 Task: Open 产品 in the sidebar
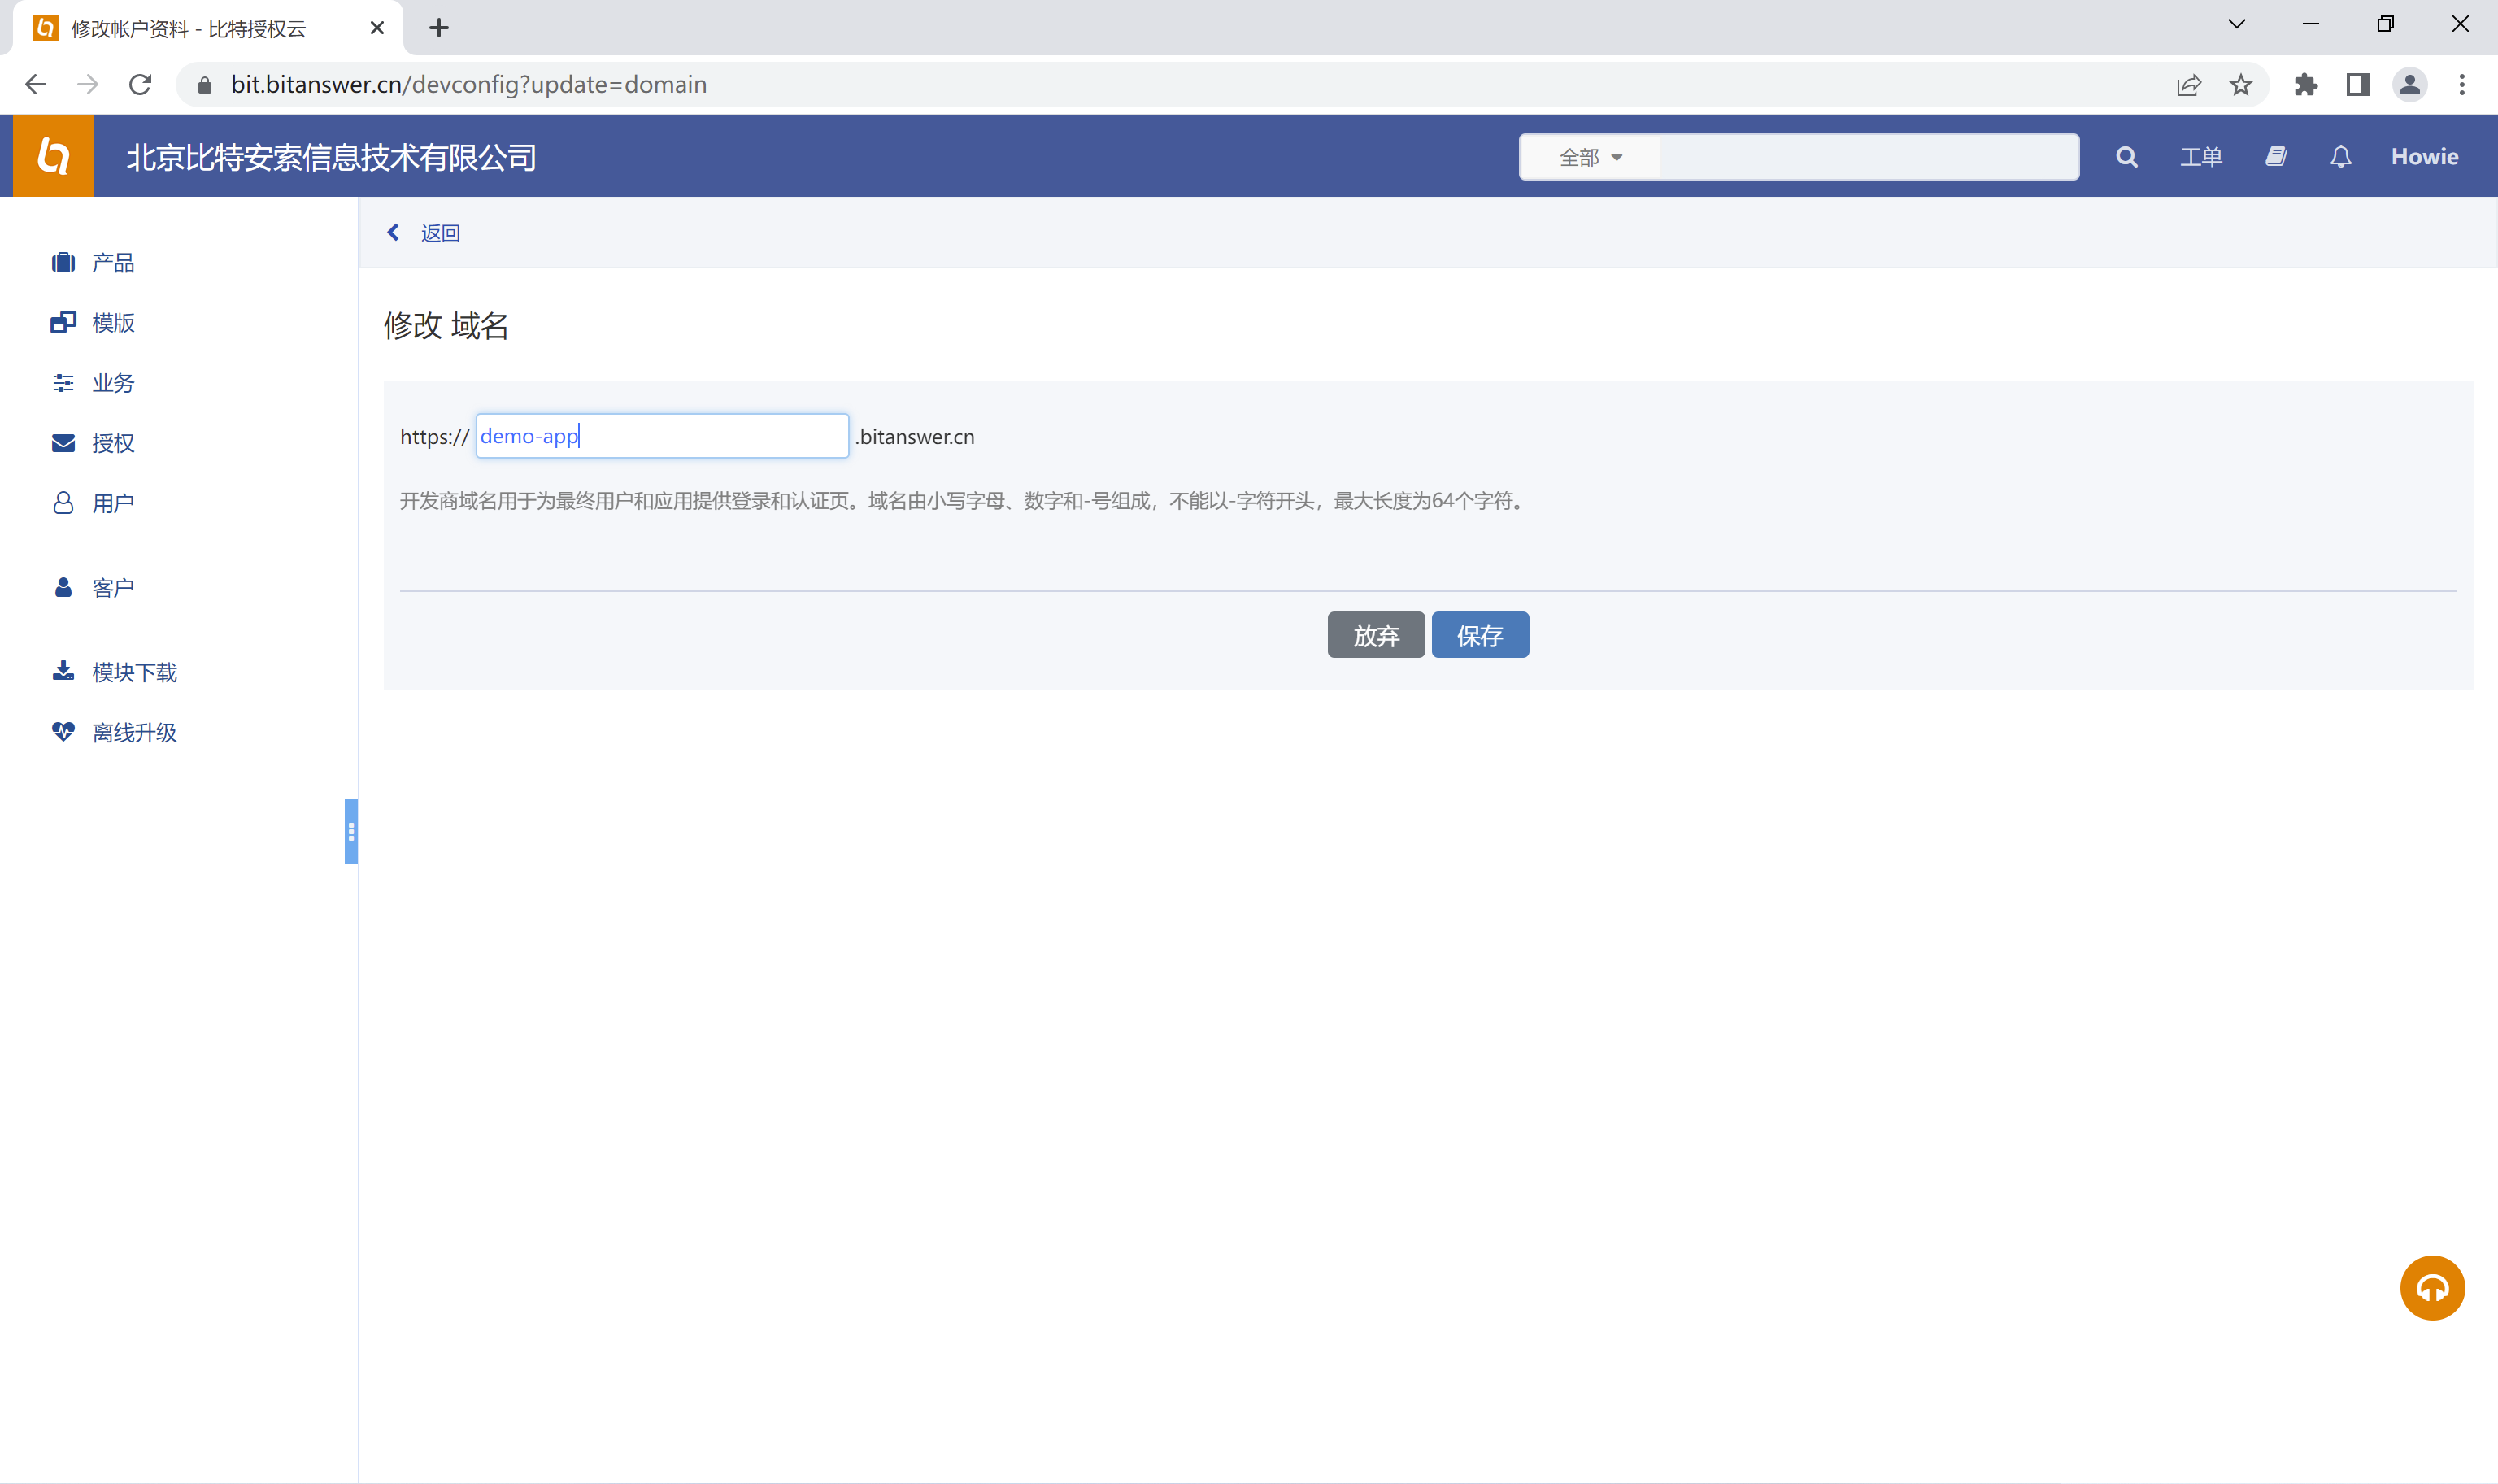point(112,263)
